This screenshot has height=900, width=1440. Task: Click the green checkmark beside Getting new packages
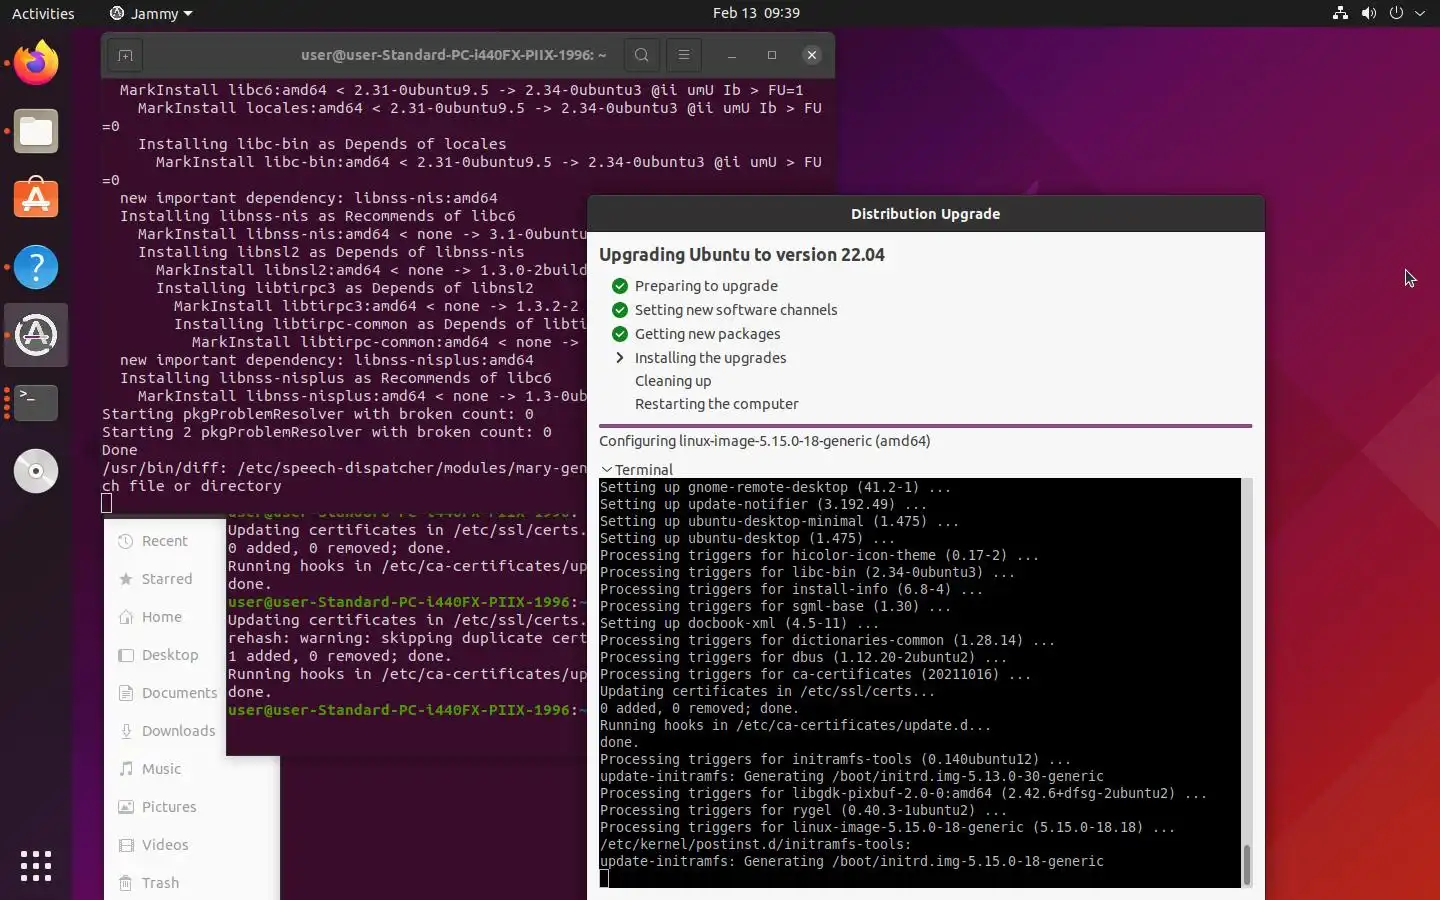[x=620, y=334]
